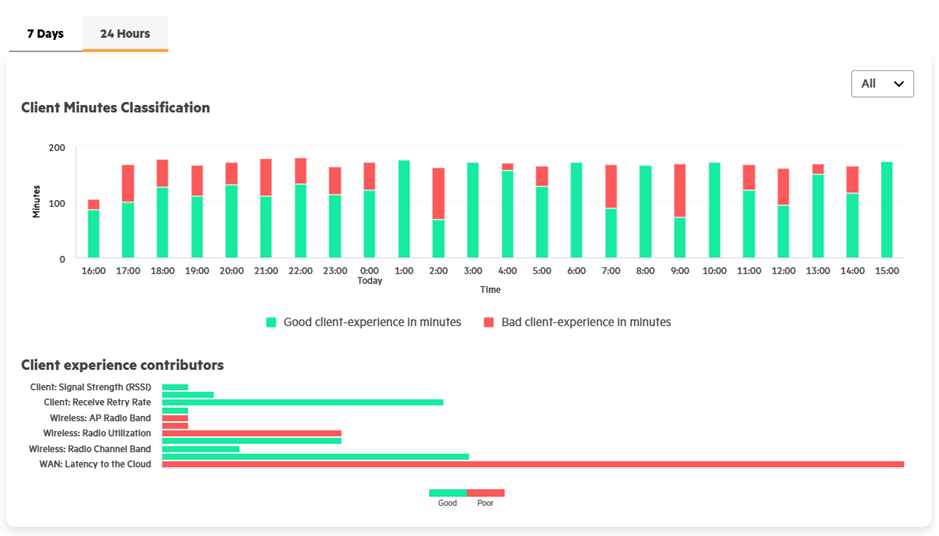Toggle Bad client-experience legend swatch
The height and width of the screenshot is (536, 939).
click(x=489, y=322)
